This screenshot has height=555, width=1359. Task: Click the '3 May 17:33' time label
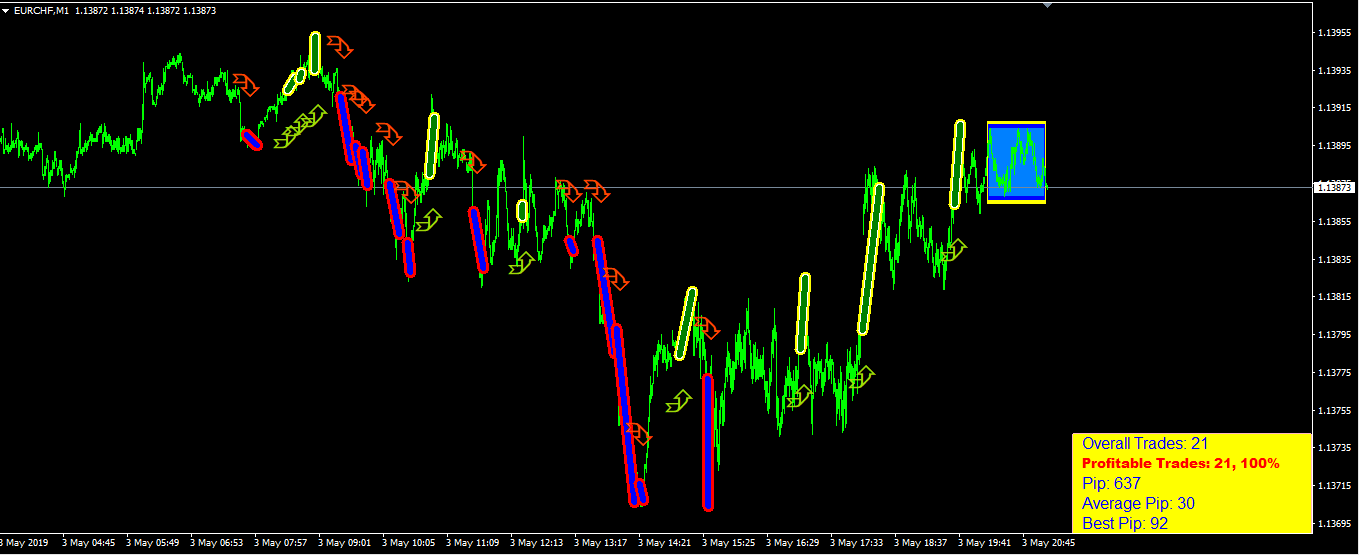pos(857,543)
